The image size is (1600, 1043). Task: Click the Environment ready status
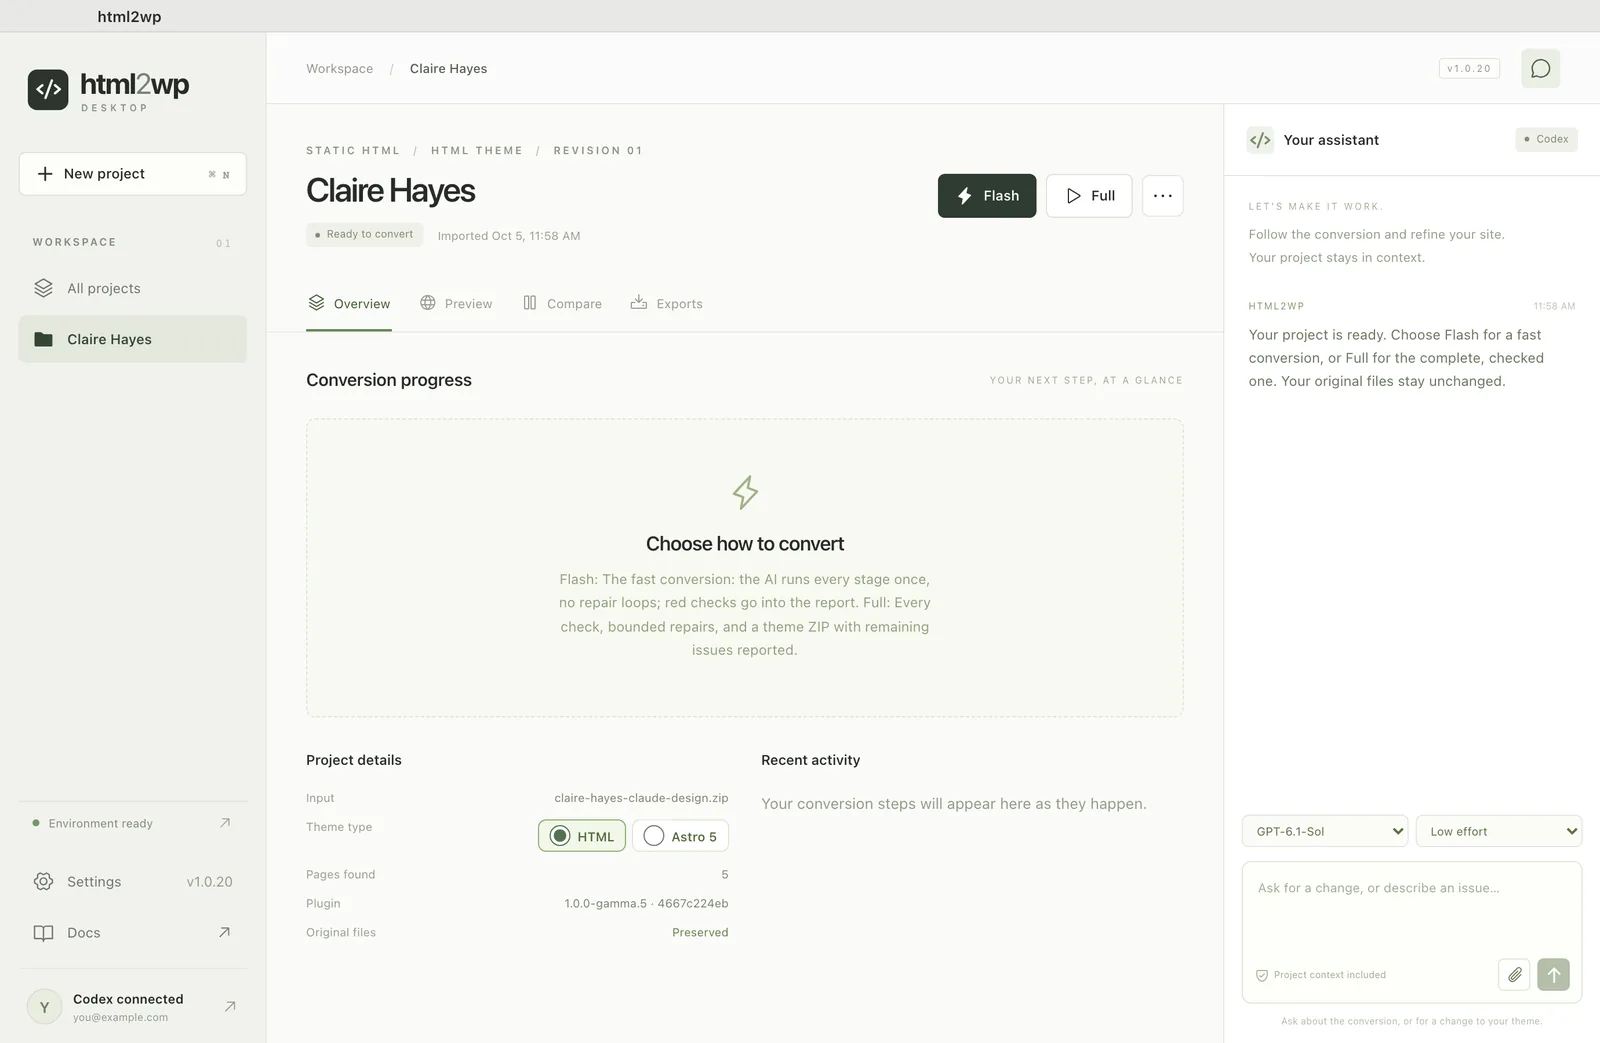pos(132,823)
